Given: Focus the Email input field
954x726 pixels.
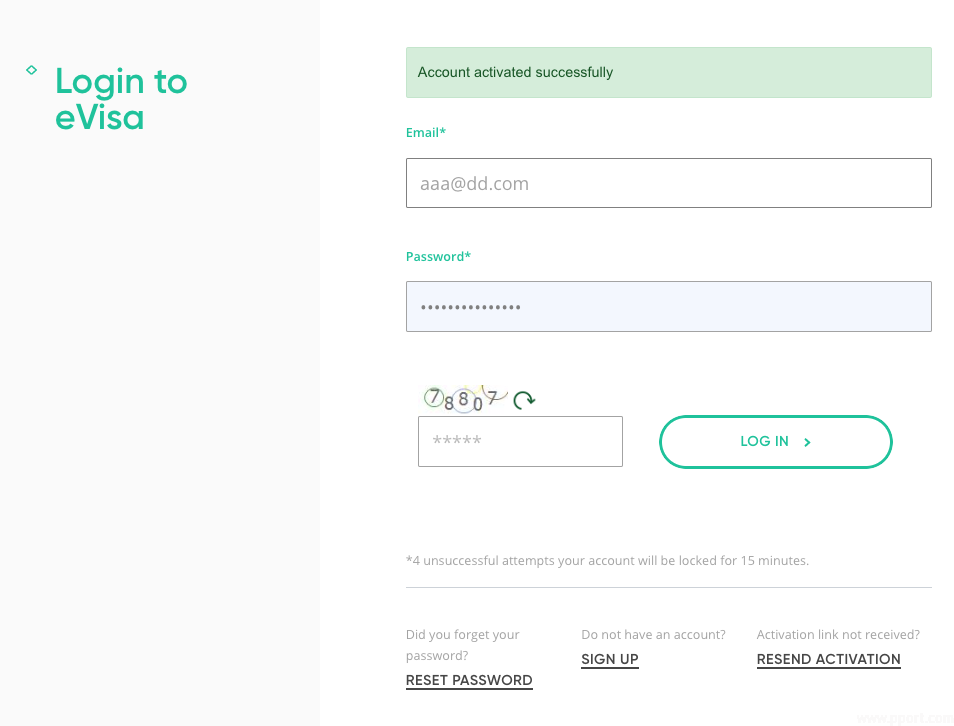Looking at the screenshot, I should [668, 183].
